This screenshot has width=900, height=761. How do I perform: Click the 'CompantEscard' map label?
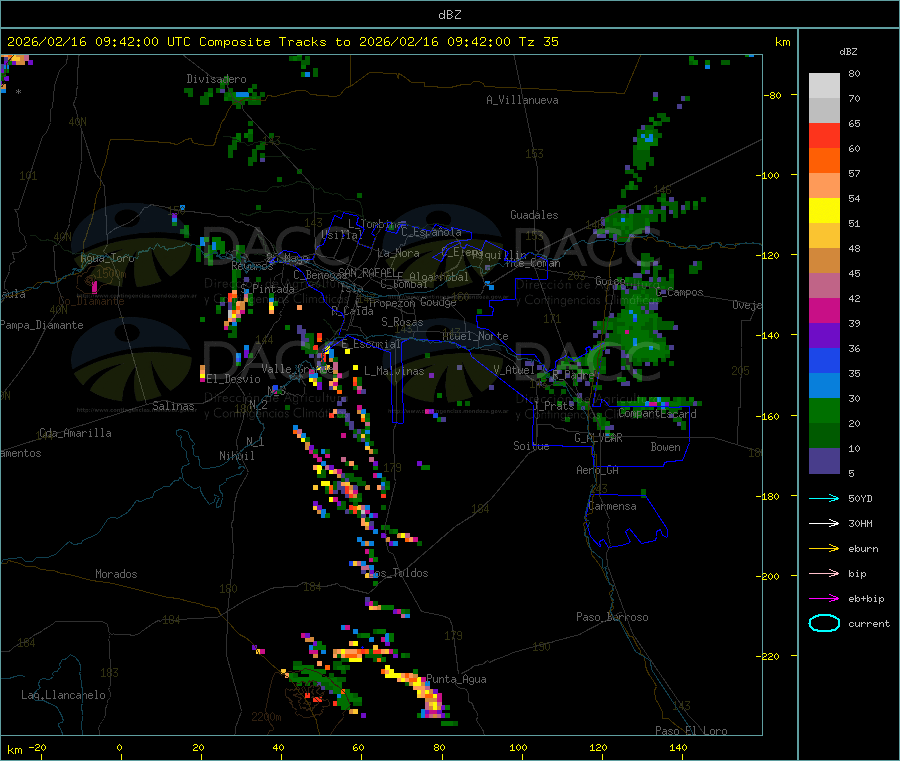(x=658, y=414)
